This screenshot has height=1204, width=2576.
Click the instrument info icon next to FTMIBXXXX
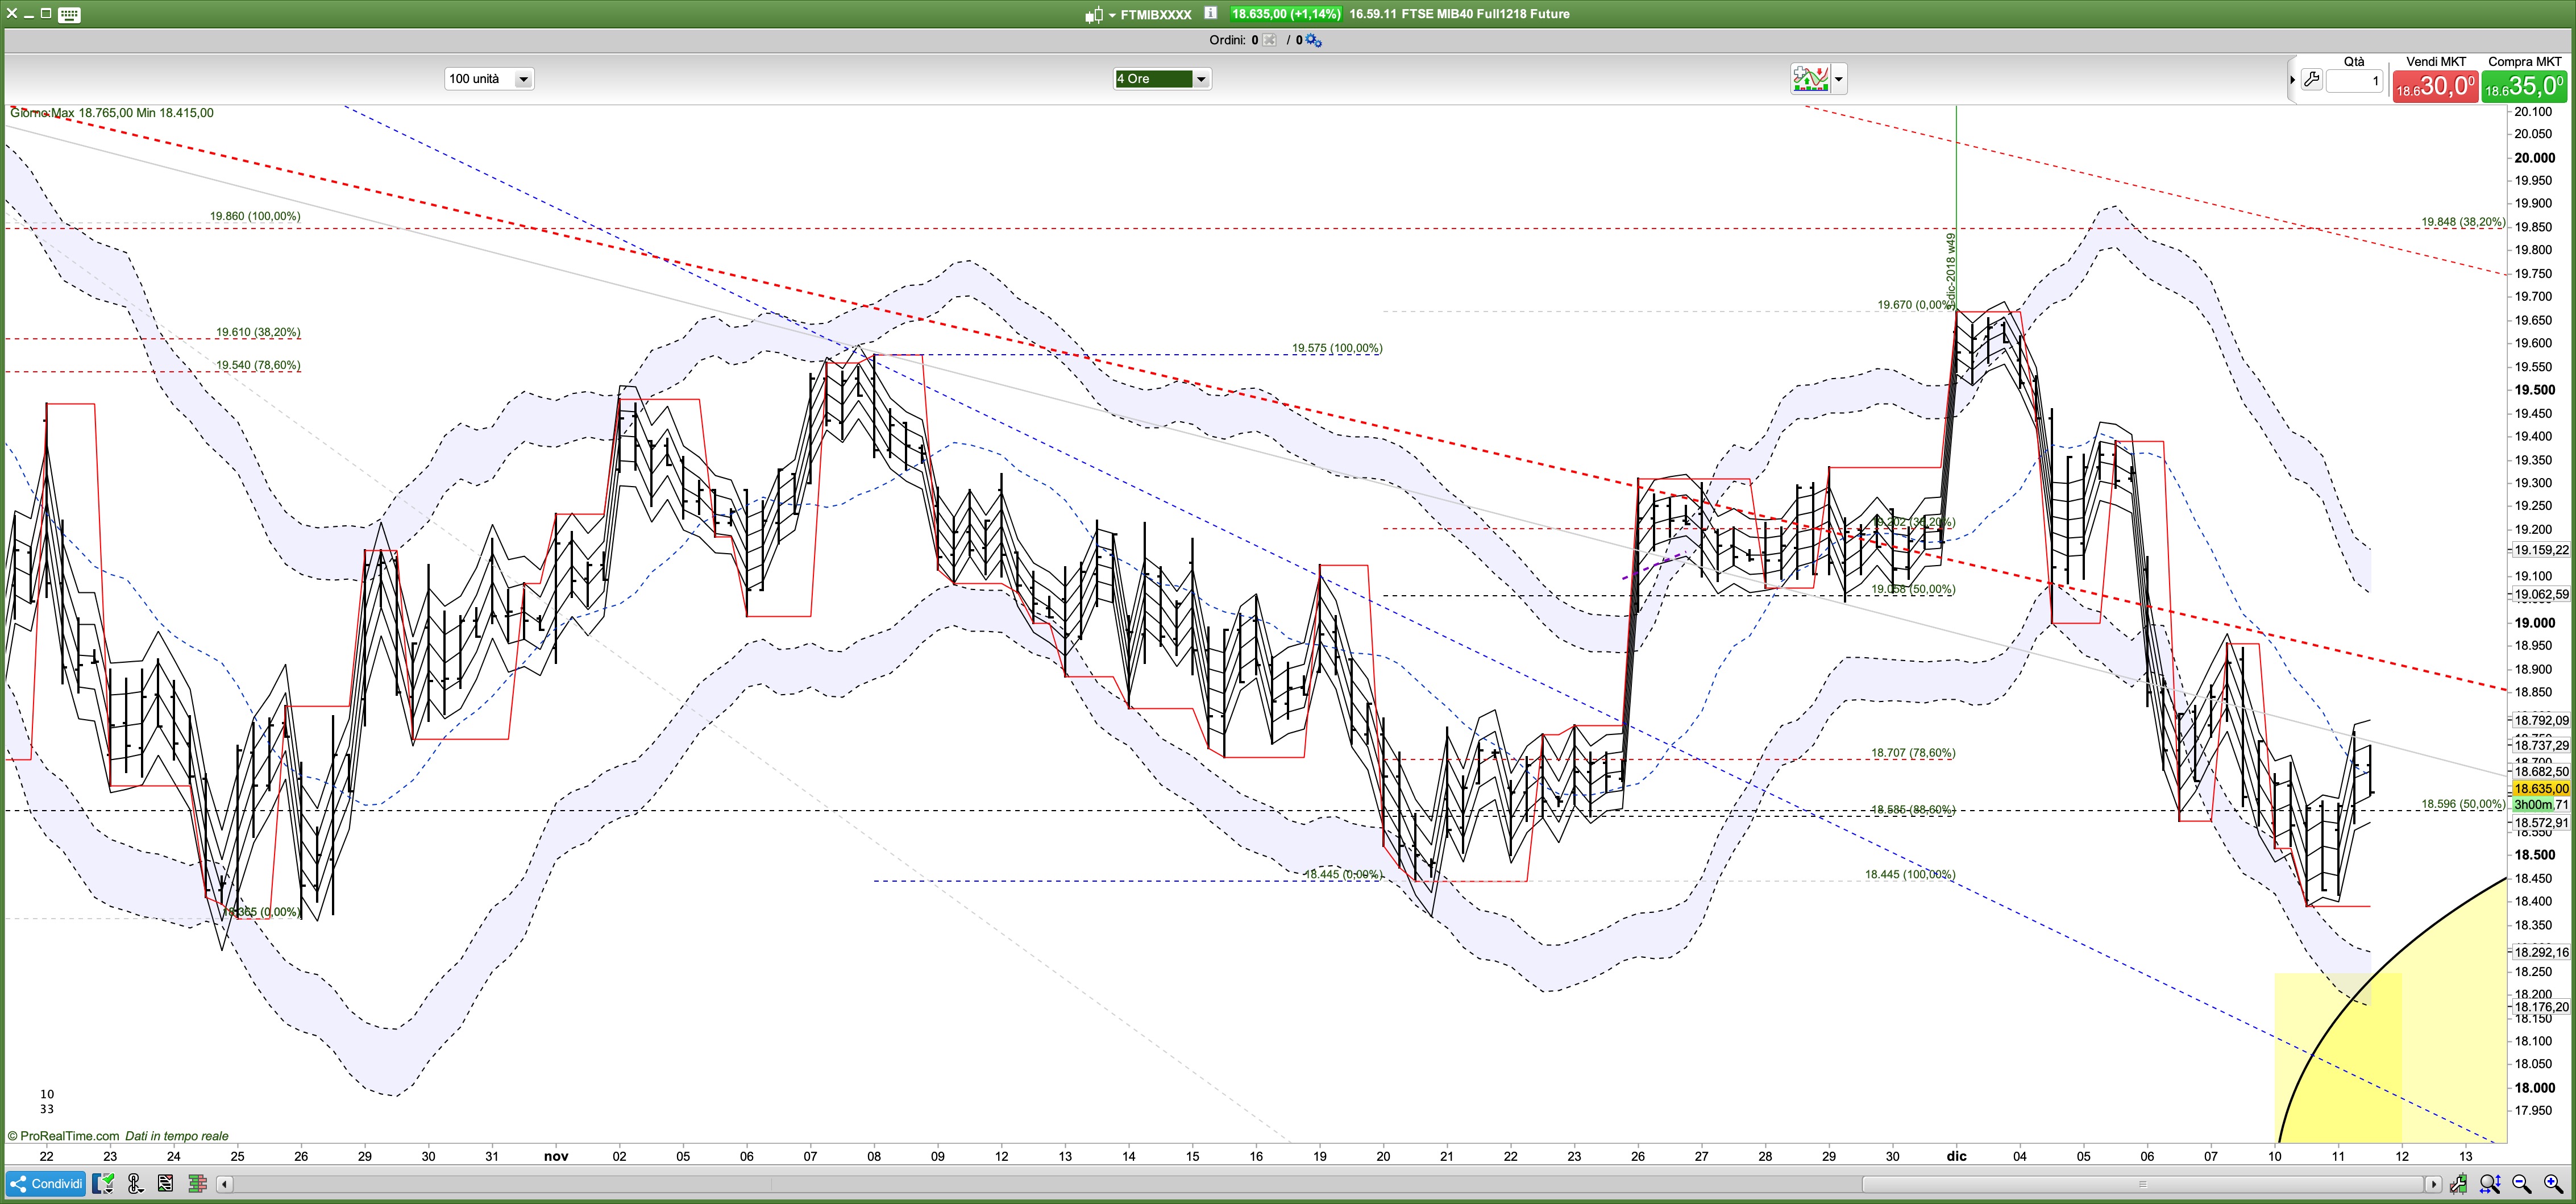pyautogui.click(x=1210, y=14)
